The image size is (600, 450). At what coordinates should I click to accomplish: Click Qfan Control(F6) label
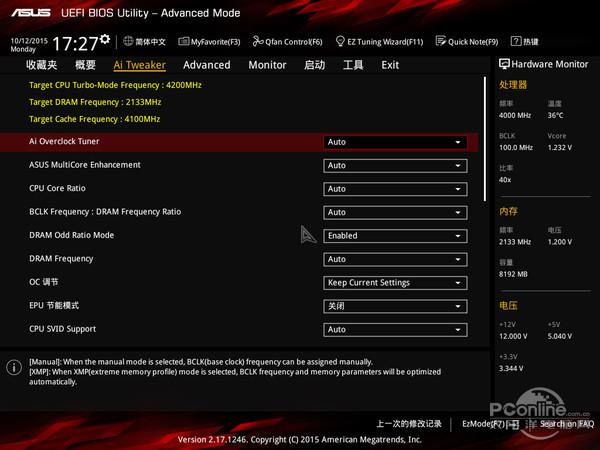coord(293,42)
